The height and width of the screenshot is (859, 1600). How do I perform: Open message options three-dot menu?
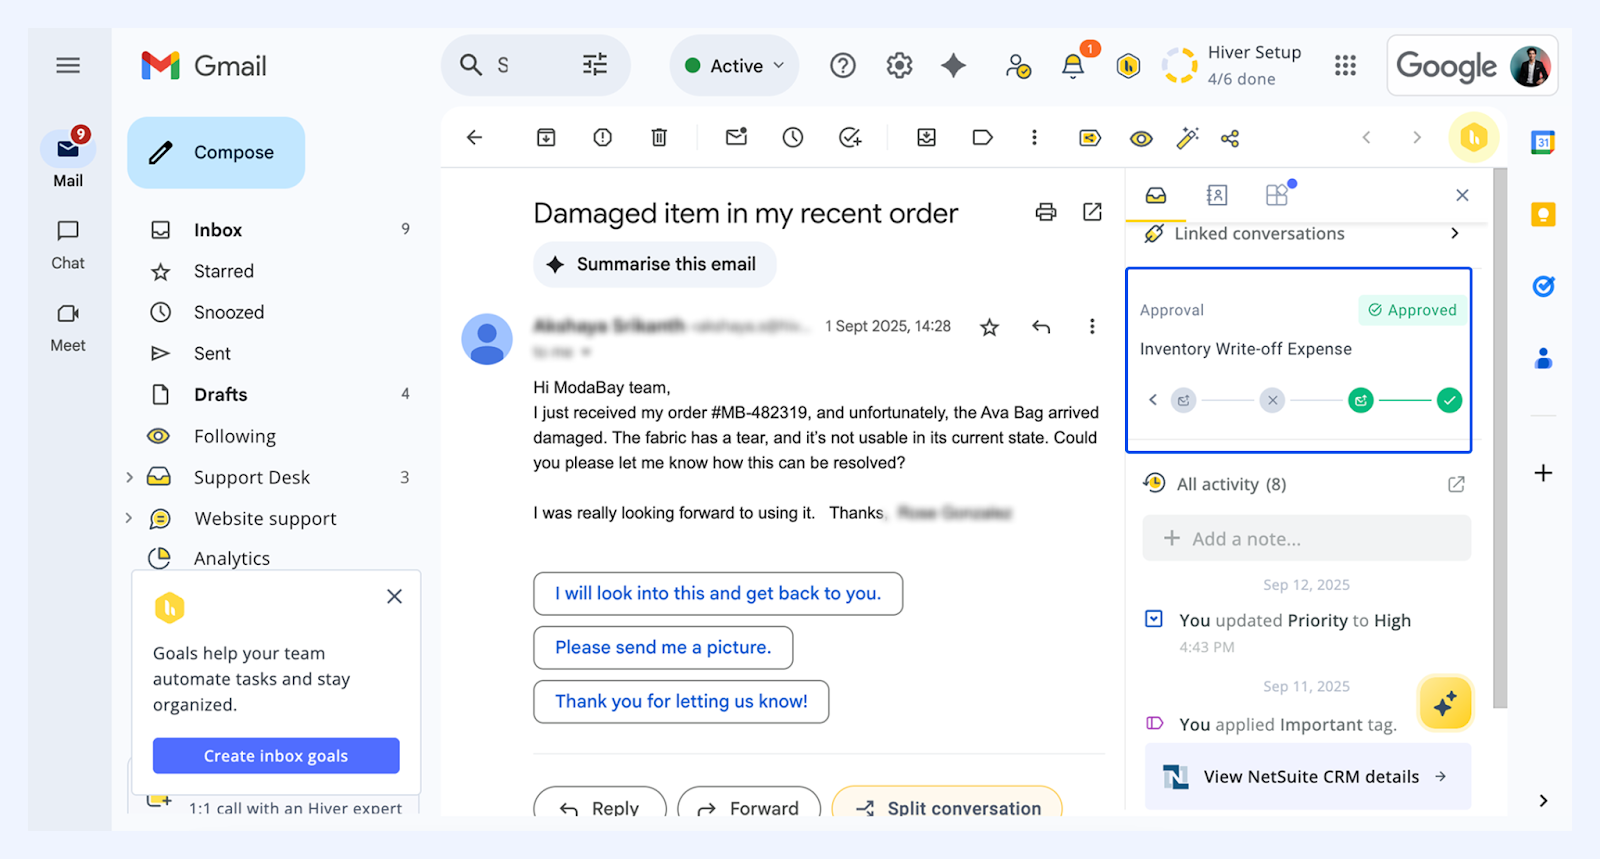coord(1092,327)
